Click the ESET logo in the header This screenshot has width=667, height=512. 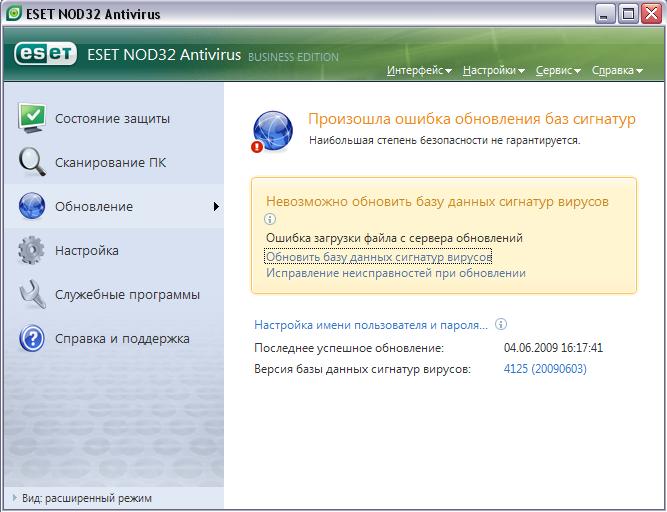point(46,54)
